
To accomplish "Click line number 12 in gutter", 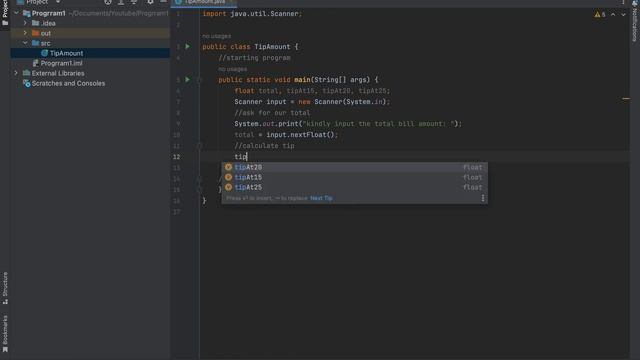I will 176,157.
